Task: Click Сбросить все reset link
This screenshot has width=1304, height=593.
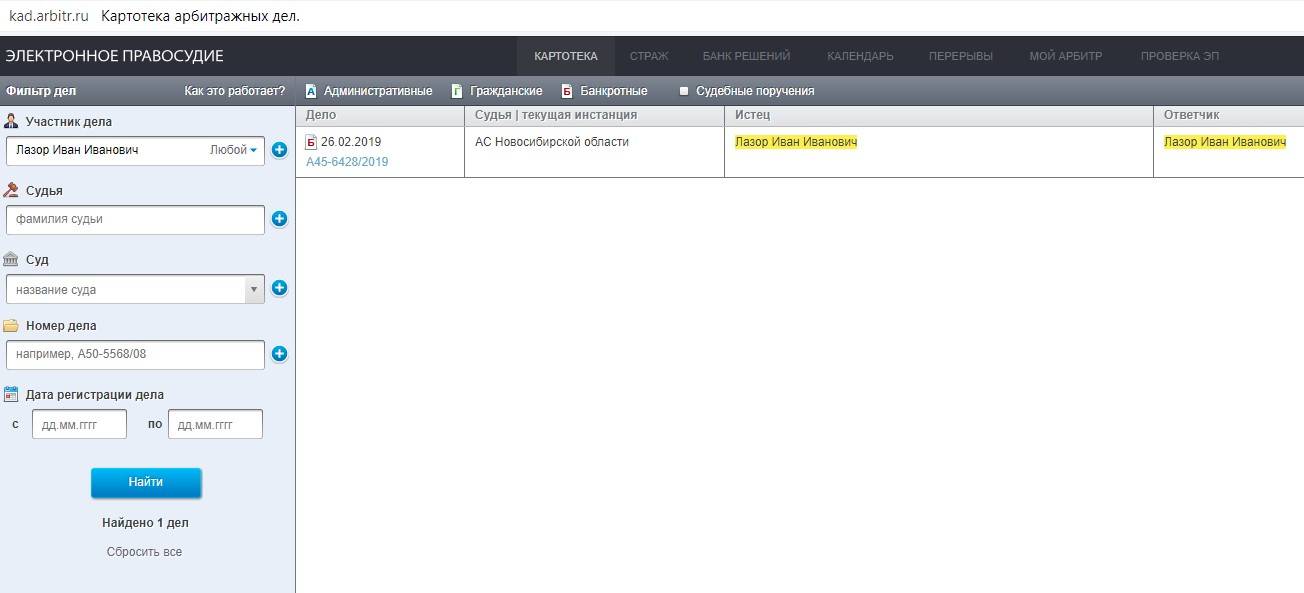Action: pyautogui.click(x=144, y=552)
